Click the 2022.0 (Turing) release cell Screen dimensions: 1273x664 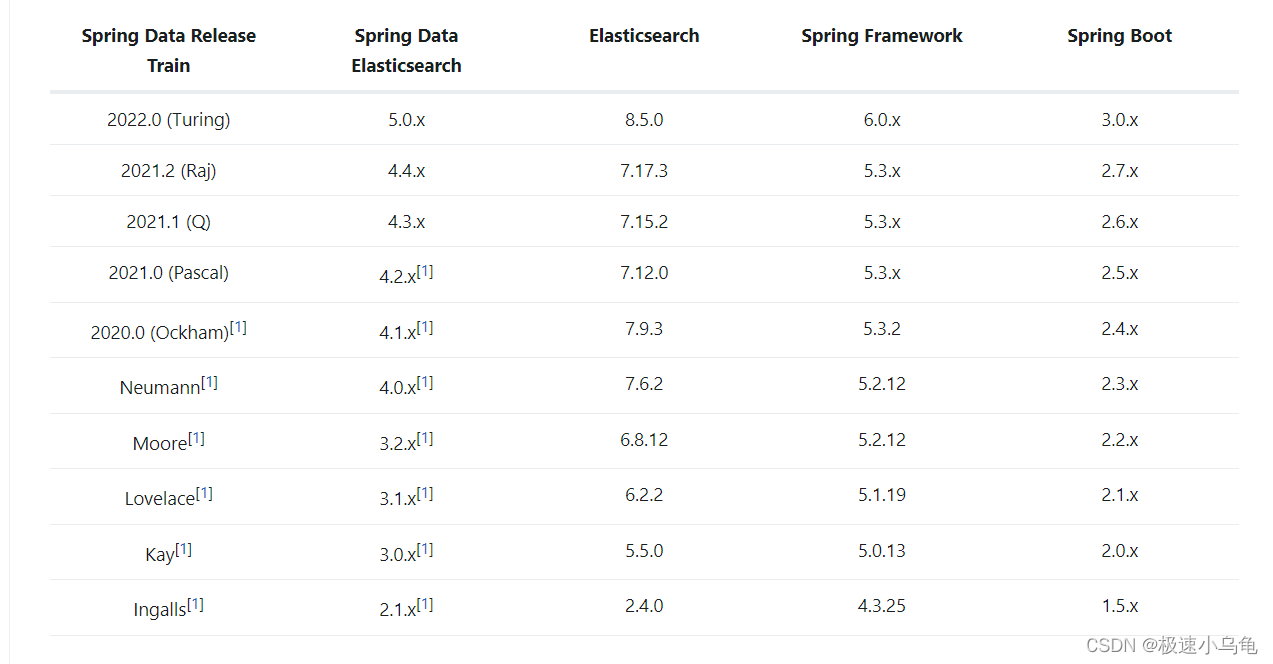(168, 120)
